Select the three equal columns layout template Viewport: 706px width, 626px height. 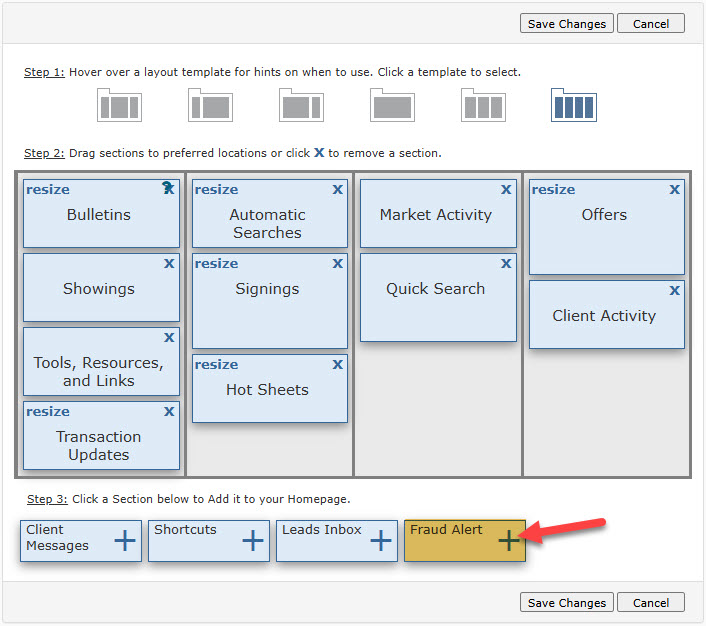click(x=483, y=105)
